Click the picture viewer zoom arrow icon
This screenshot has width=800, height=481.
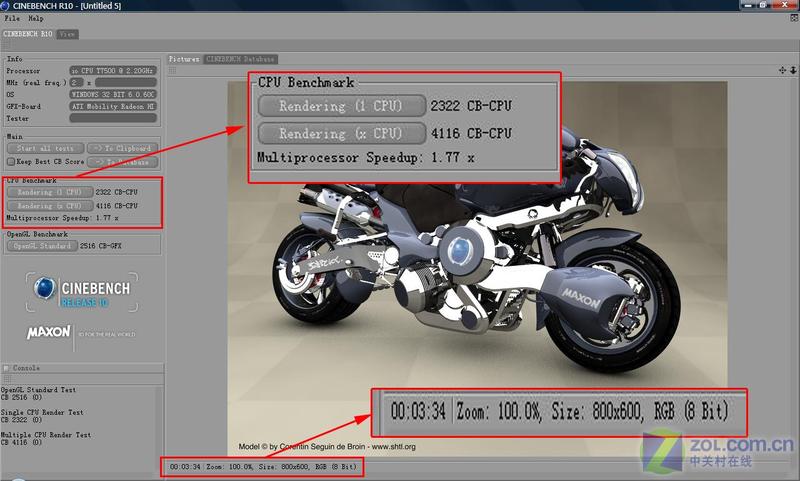coord(793,70)
